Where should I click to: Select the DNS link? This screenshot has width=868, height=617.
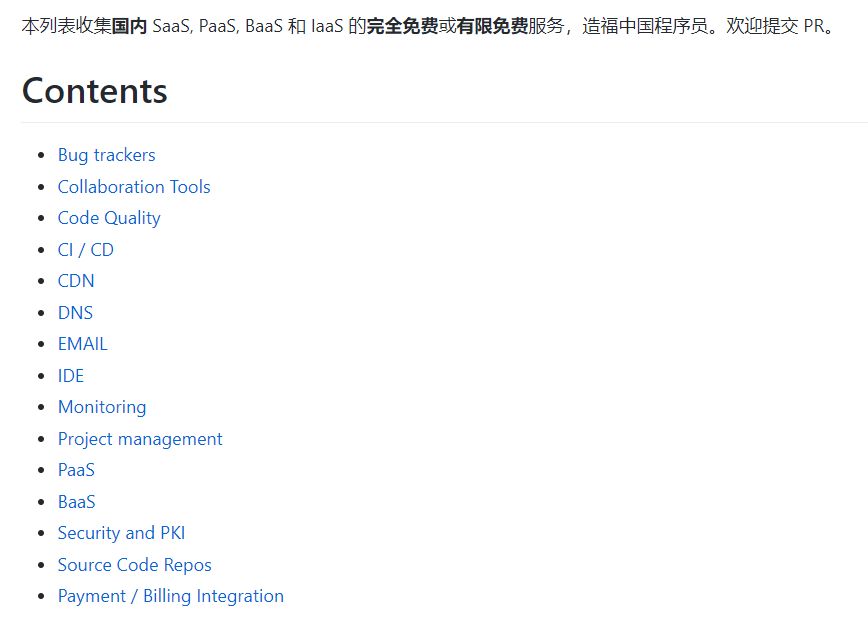click(x=75, y=313)
